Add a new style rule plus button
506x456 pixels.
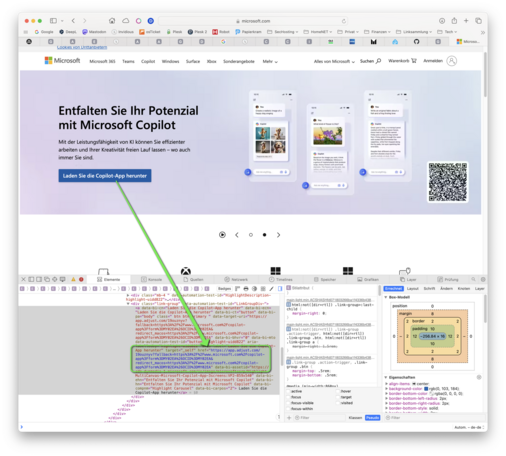pos(289,418)
